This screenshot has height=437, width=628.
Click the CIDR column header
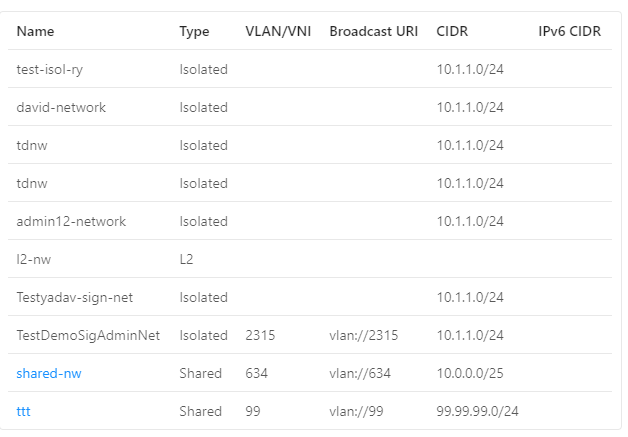click(452, 31)
